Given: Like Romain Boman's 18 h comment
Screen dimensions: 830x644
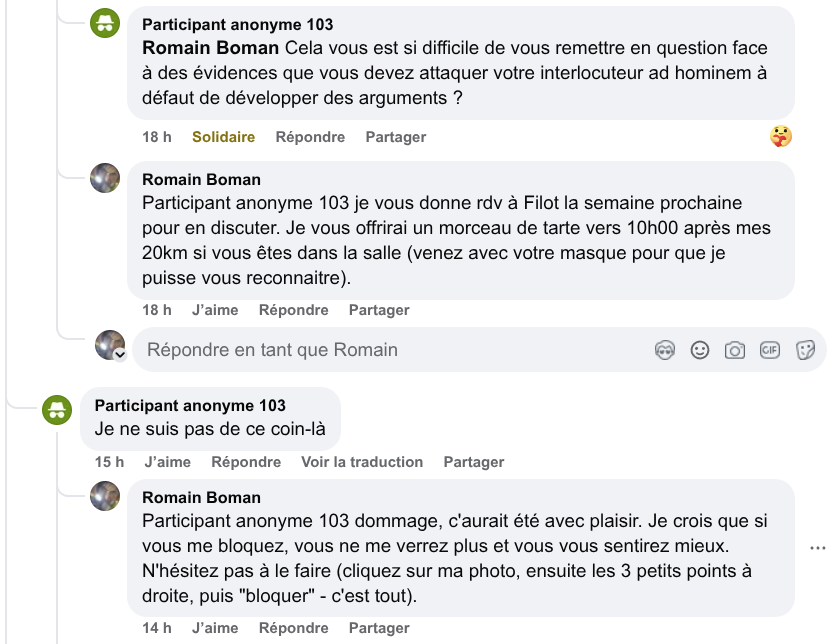Looking at the screenshot, I should pyautogui.click(x=215, y=310).
